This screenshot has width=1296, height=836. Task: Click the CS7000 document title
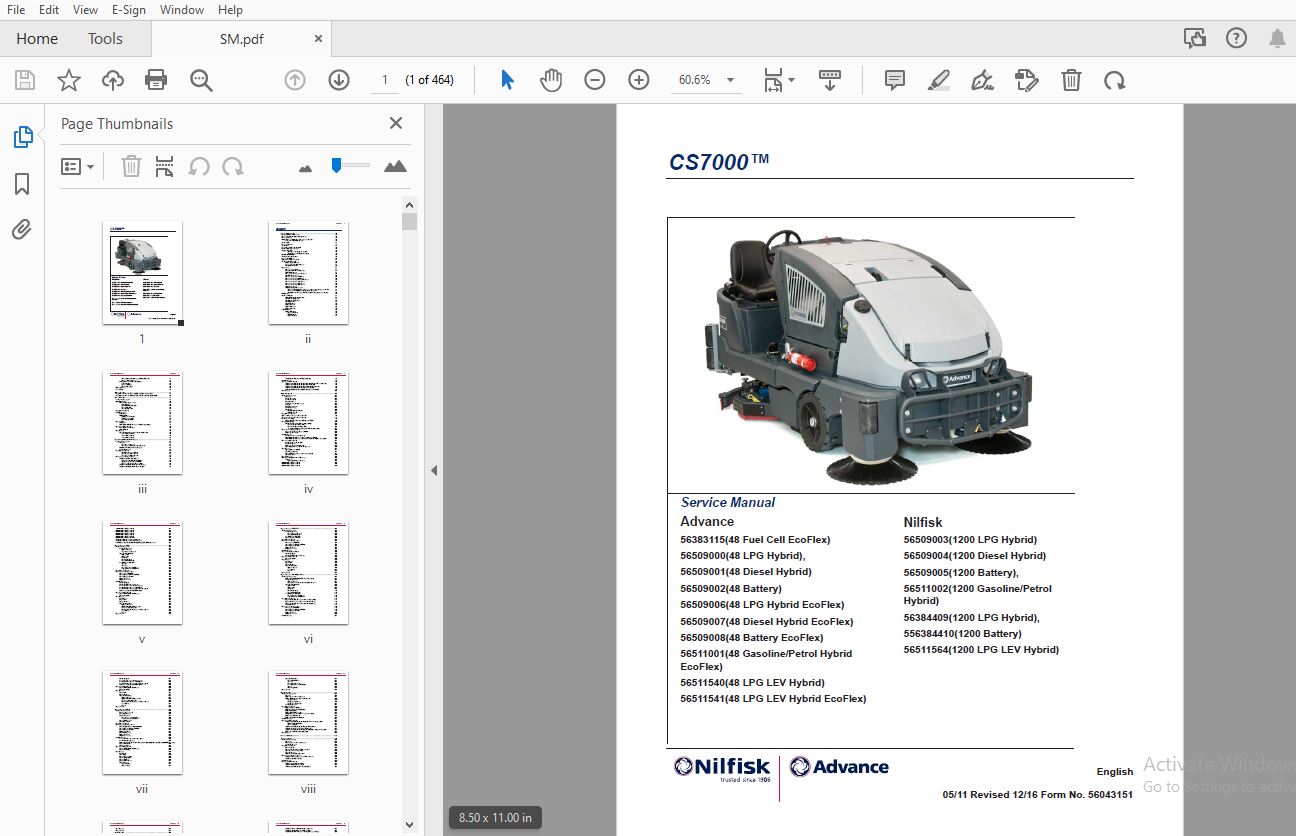pyautogui.click(x=719, y=162)
